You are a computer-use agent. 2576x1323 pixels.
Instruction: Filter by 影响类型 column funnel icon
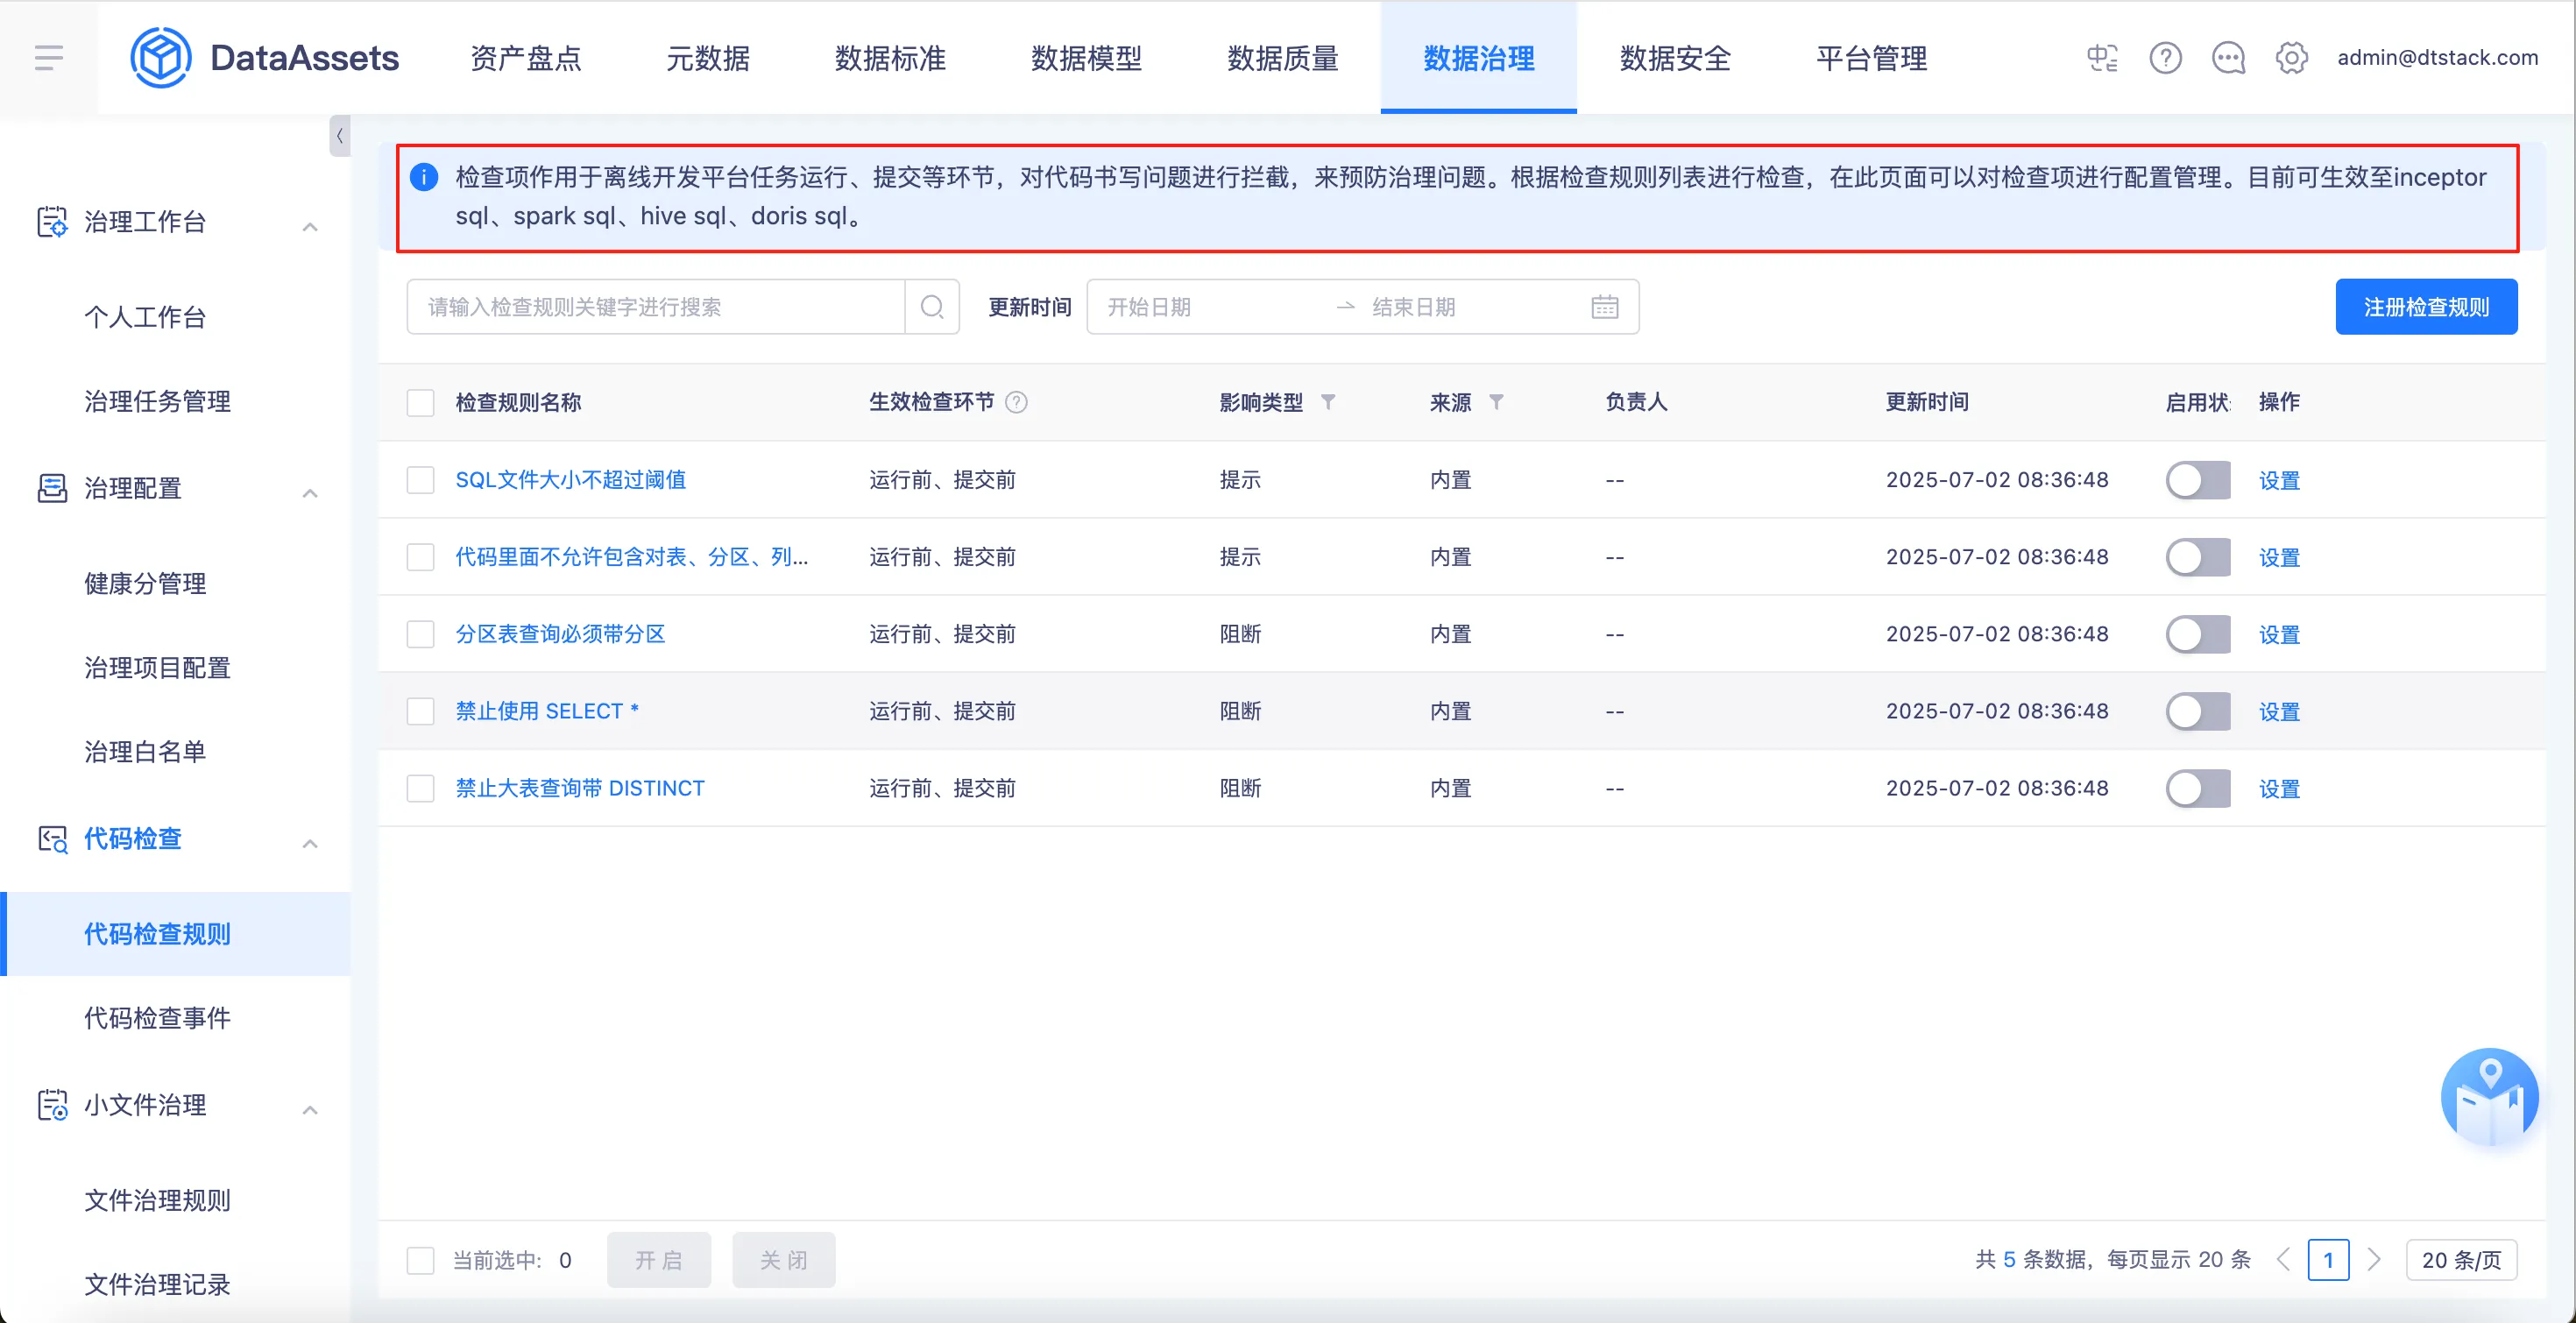1328,402
